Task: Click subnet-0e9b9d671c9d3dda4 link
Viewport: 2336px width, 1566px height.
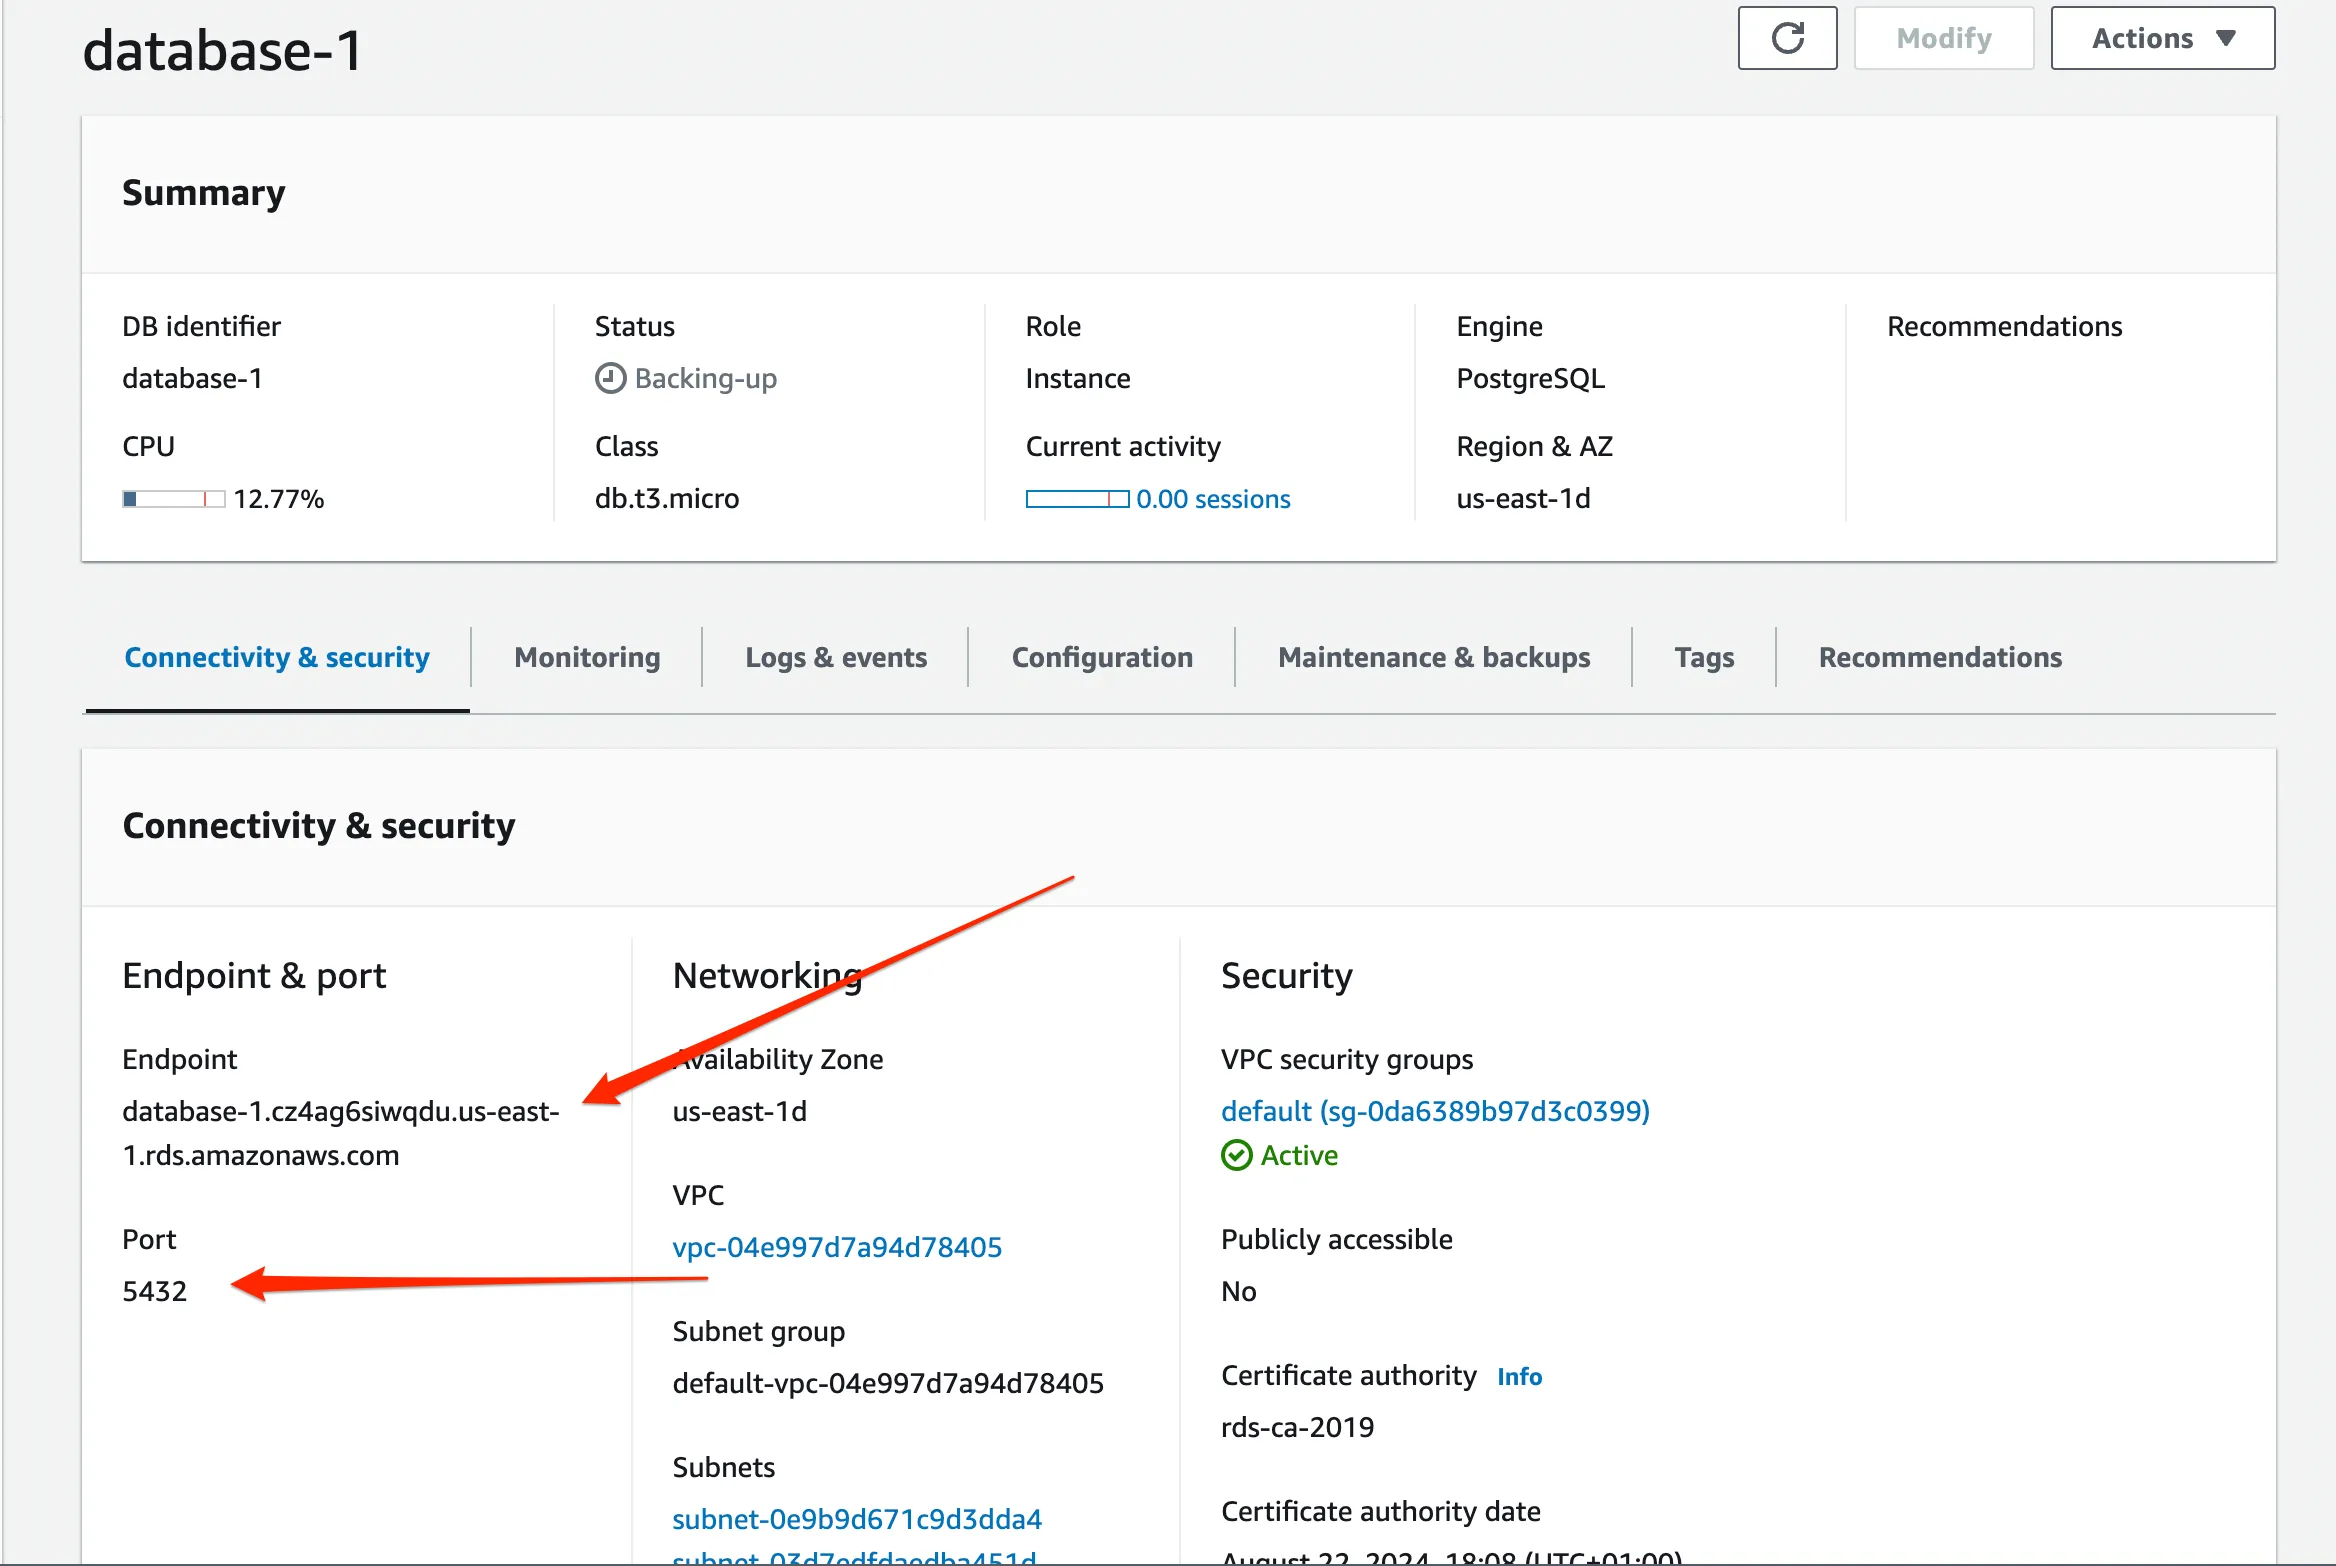Action: click(x=856, y=1518)
